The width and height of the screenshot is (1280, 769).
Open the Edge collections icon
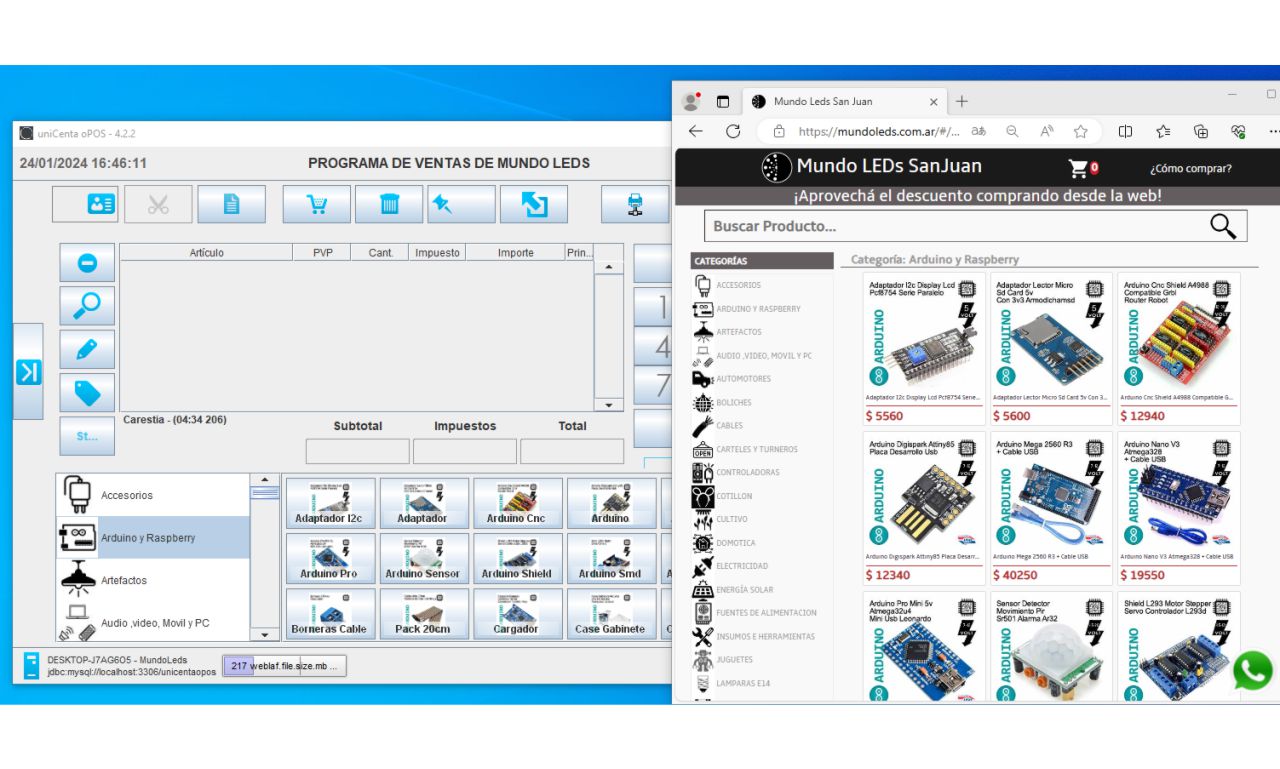point(1201,131)
